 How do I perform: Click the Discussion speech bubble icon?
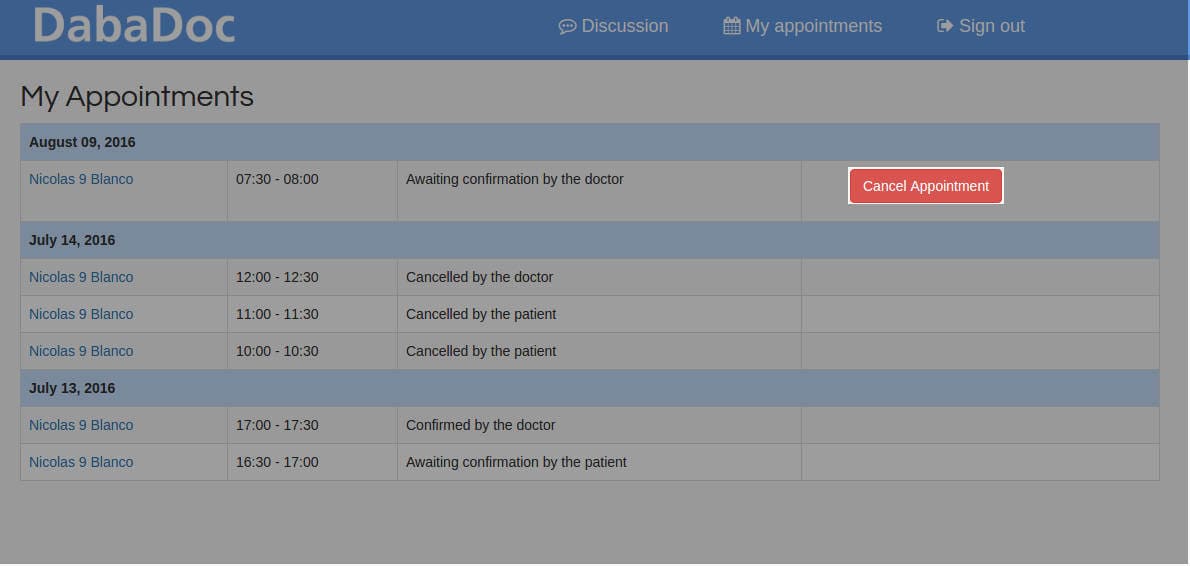(567, 27)
